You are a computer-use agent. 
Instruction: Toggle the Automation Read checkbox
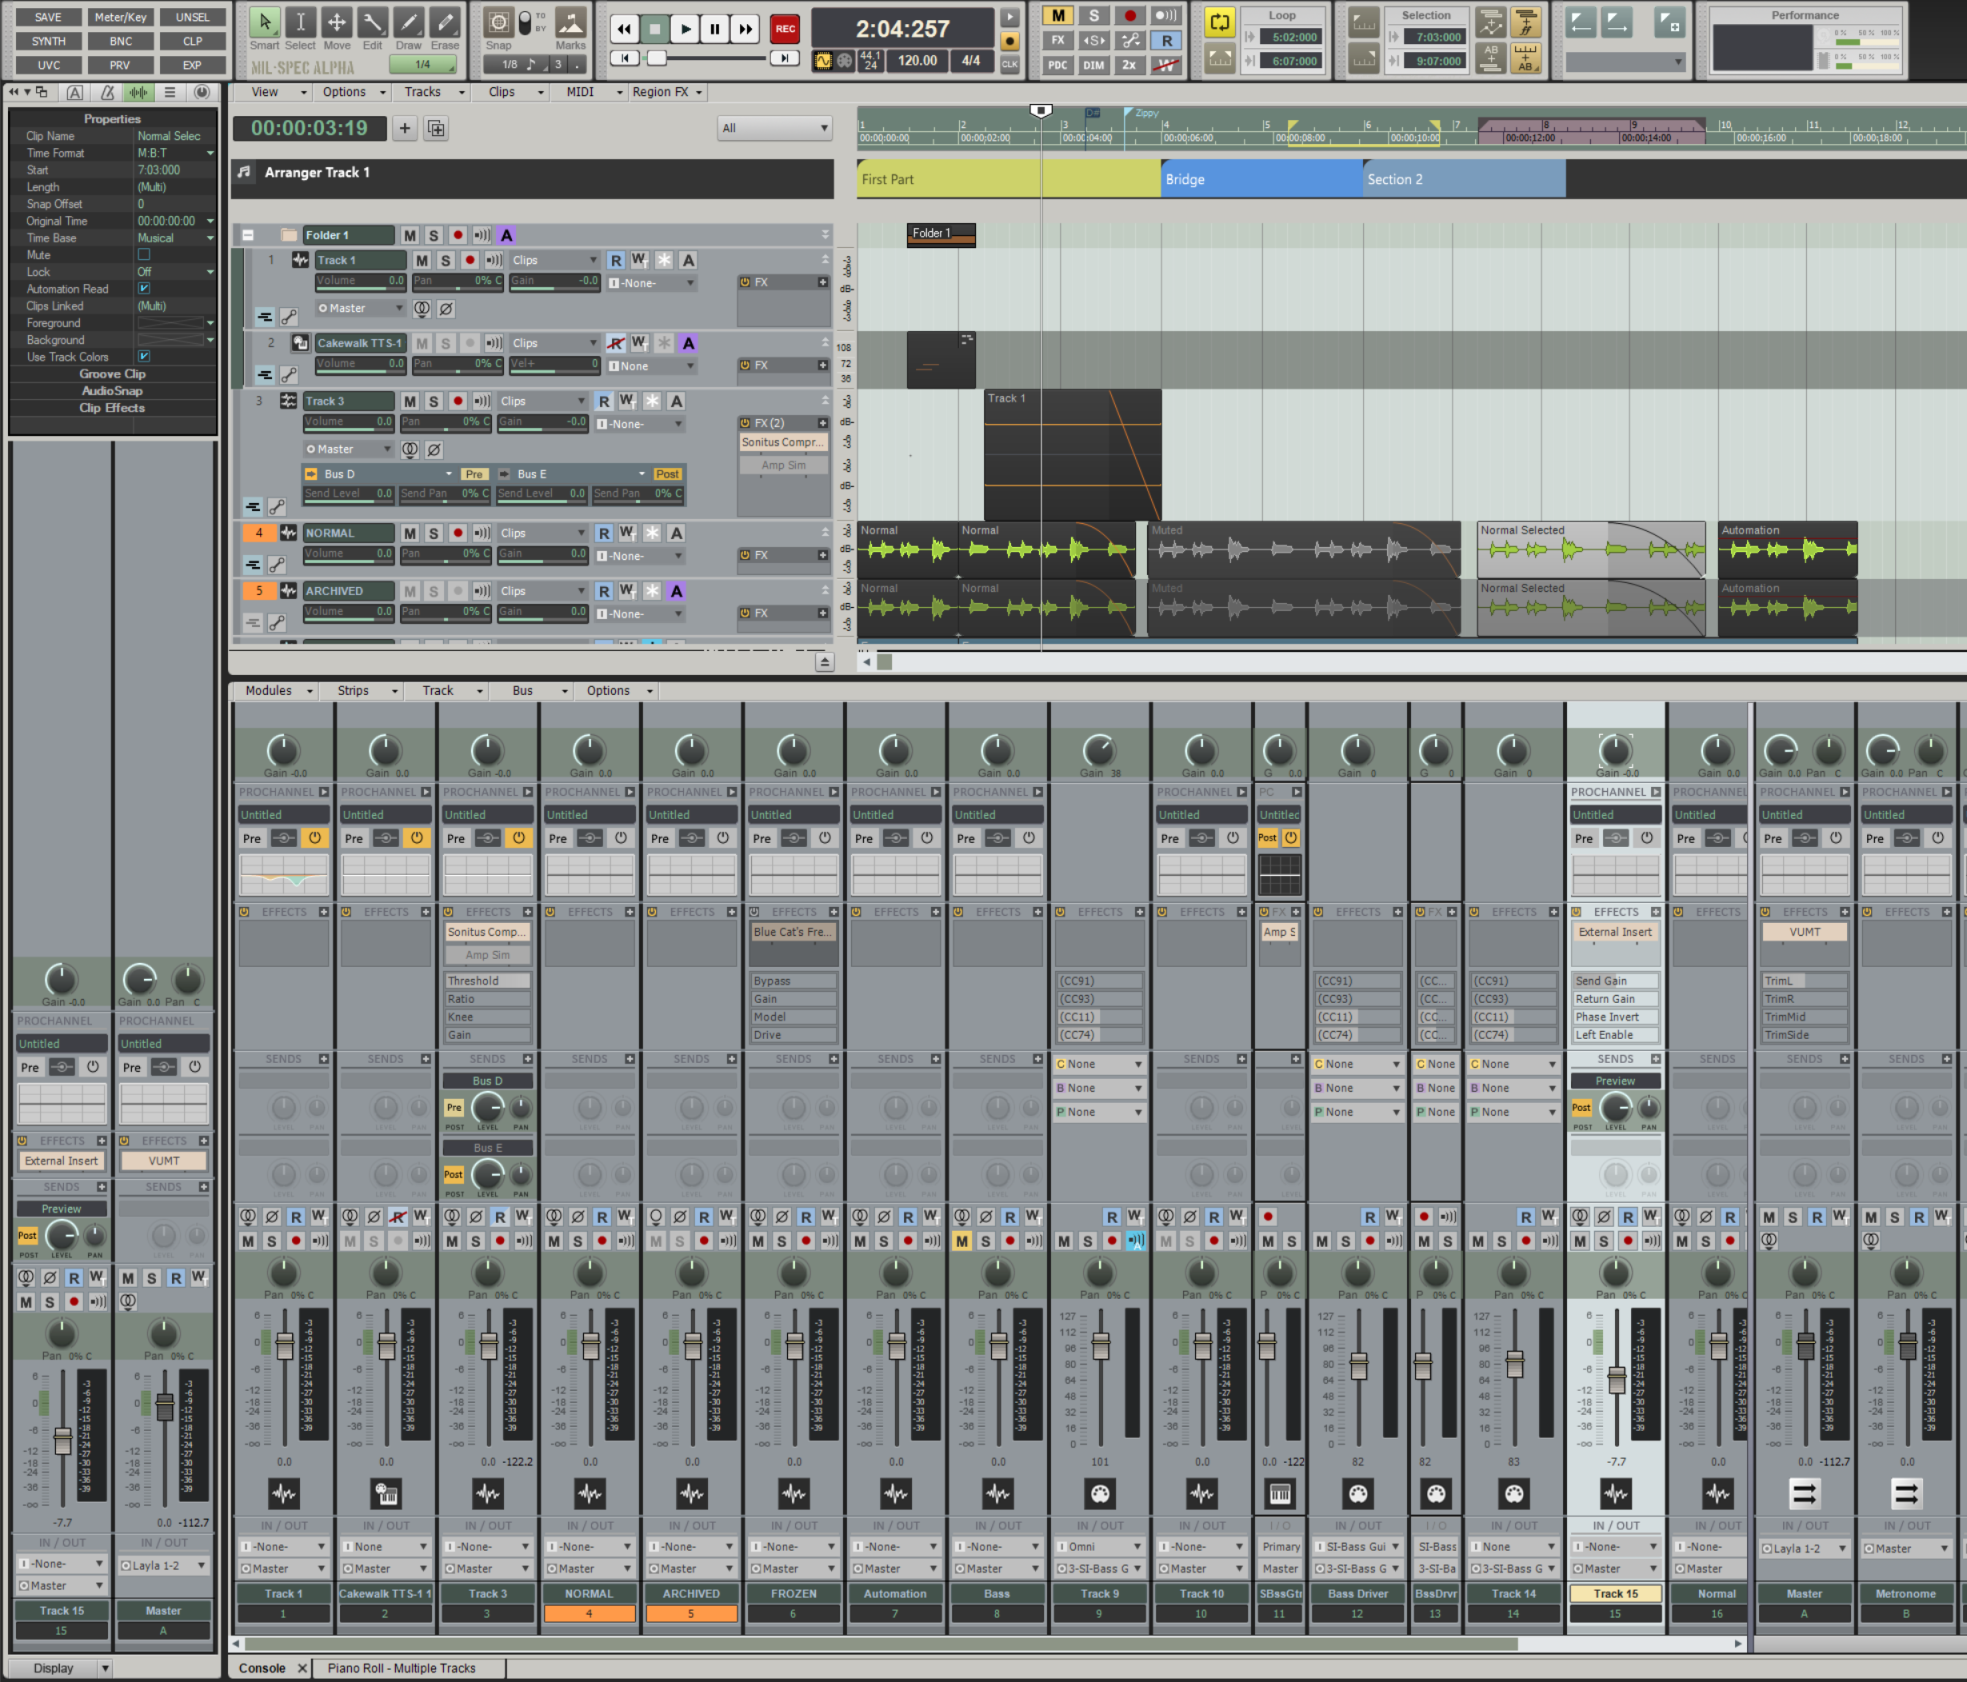tap(144, 288)
